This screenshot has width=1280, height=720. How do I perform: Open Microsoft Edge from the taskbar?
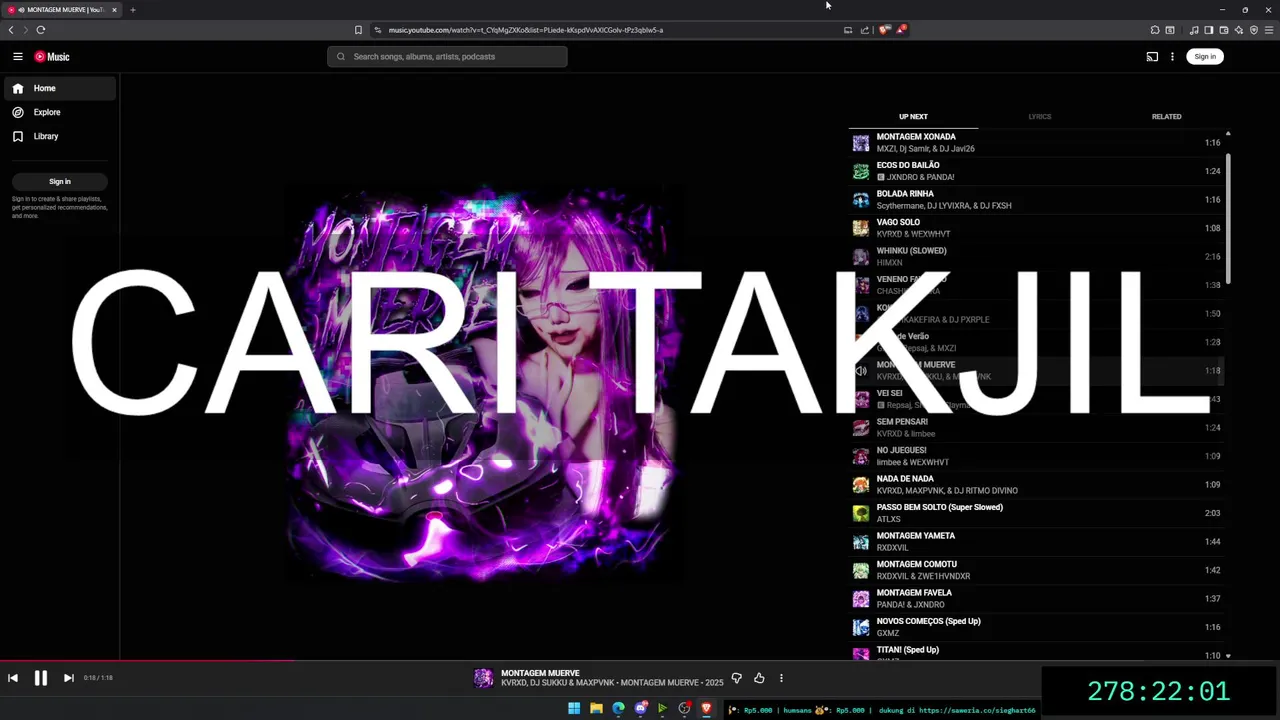click(618, 709)
